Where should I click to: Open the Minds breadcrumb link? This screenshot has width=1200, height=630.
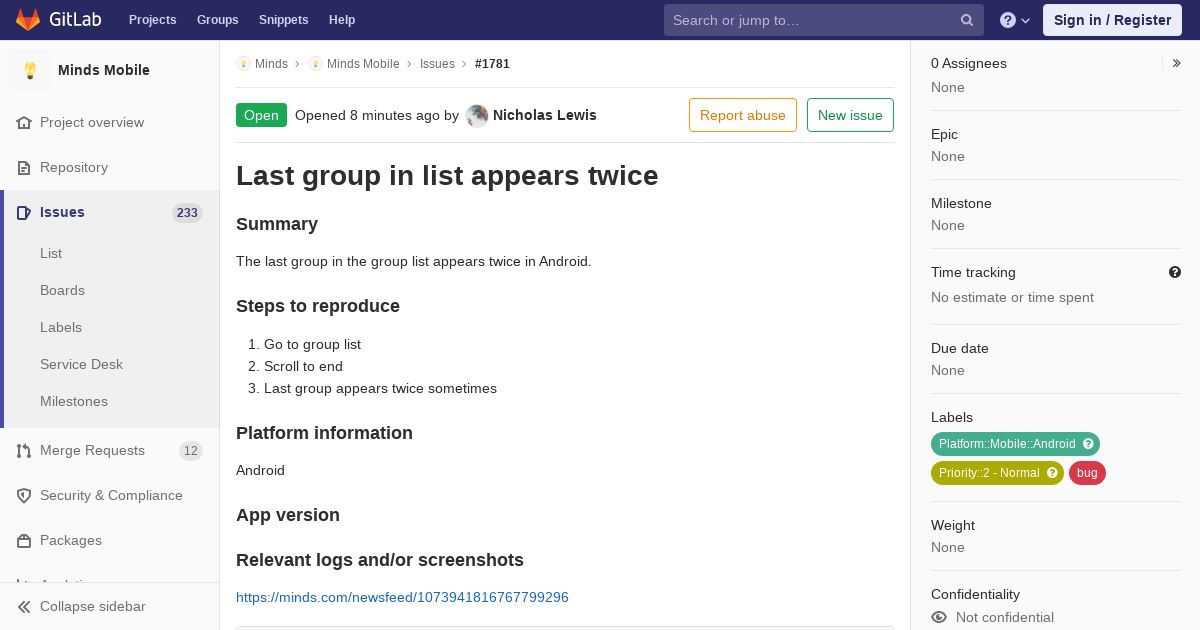pyautogui.click(x=271, y=64)
